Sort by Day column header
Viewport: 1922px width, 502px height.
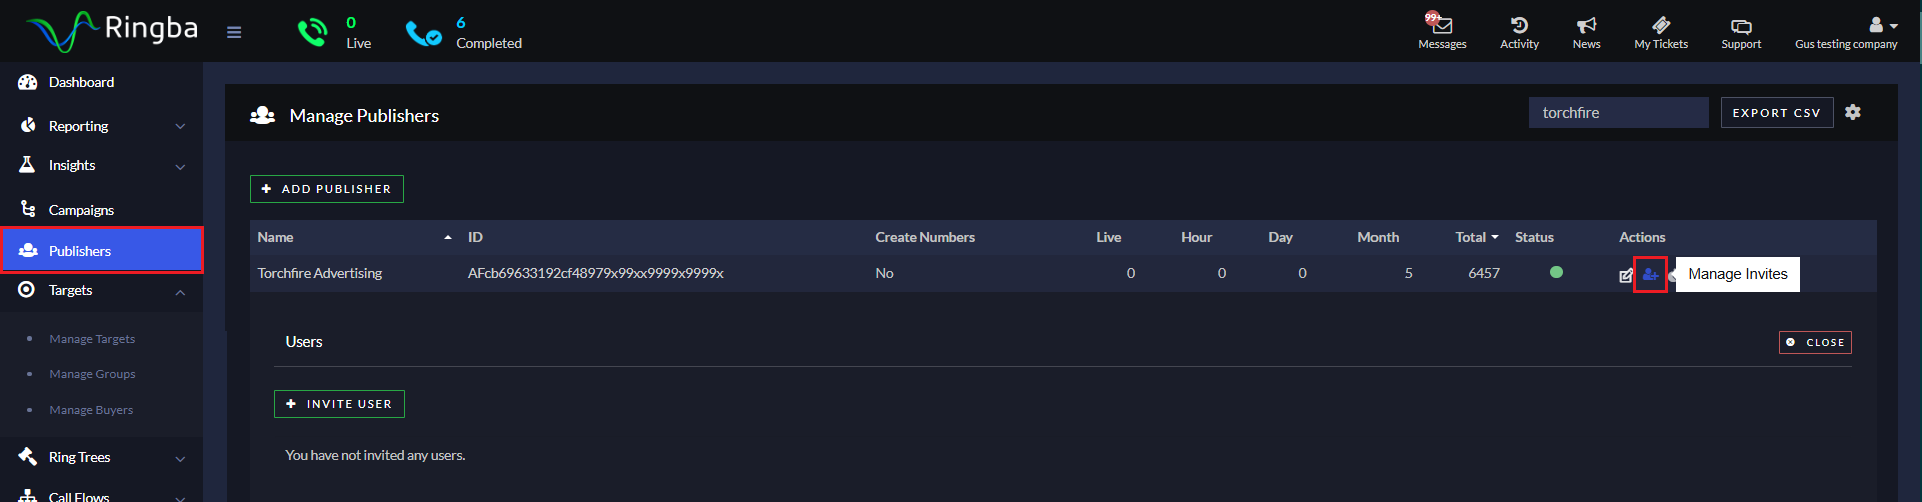1280,237
